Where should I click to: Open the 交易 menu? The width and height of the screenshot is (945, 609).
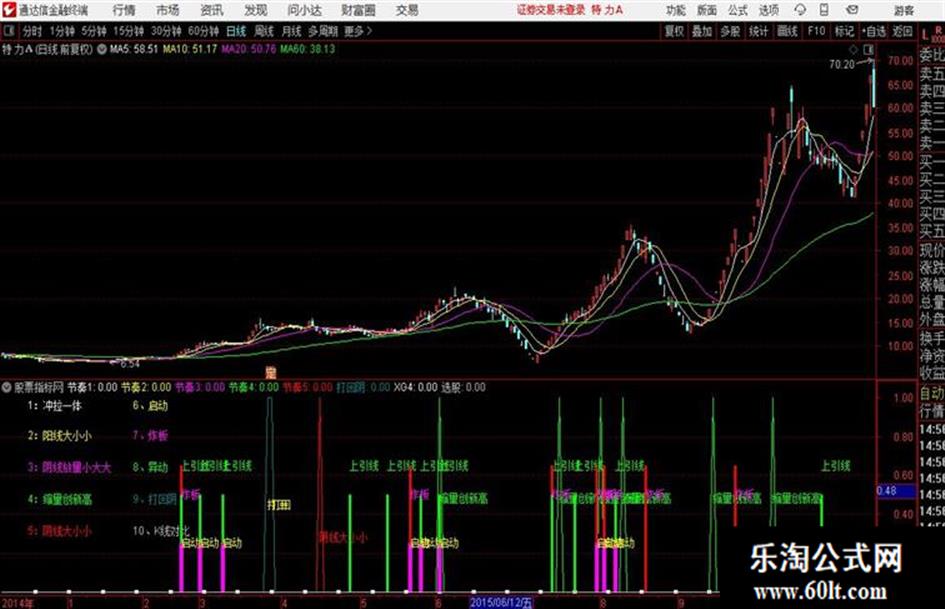(407, 10)
